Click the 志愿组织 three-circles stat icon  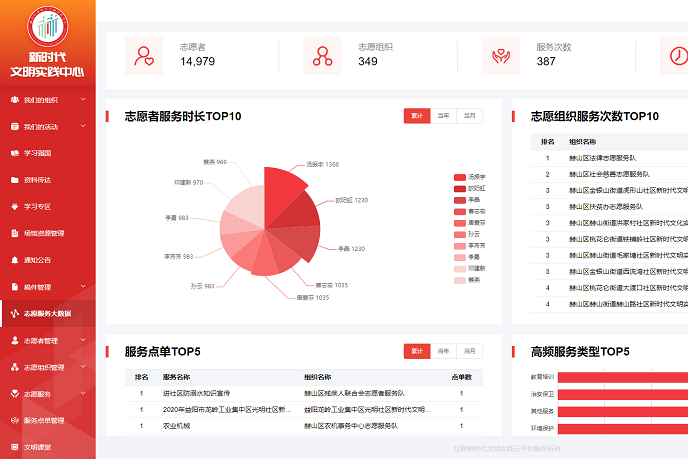pyautogui.click(x=322, y=56)
